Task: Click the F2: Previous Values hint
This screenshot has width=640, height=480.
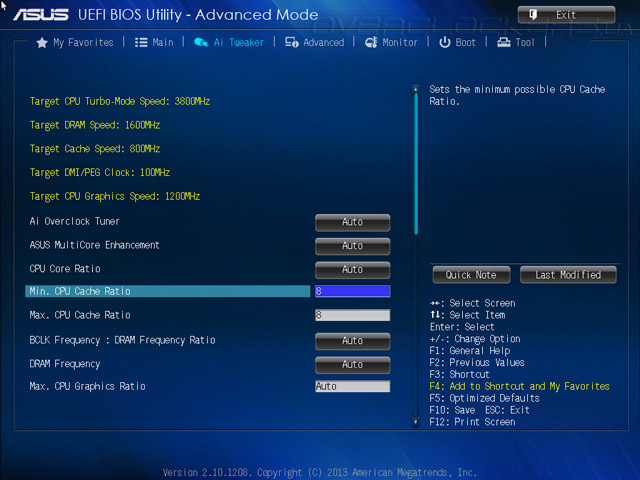Action: click(x=477, y=363)
